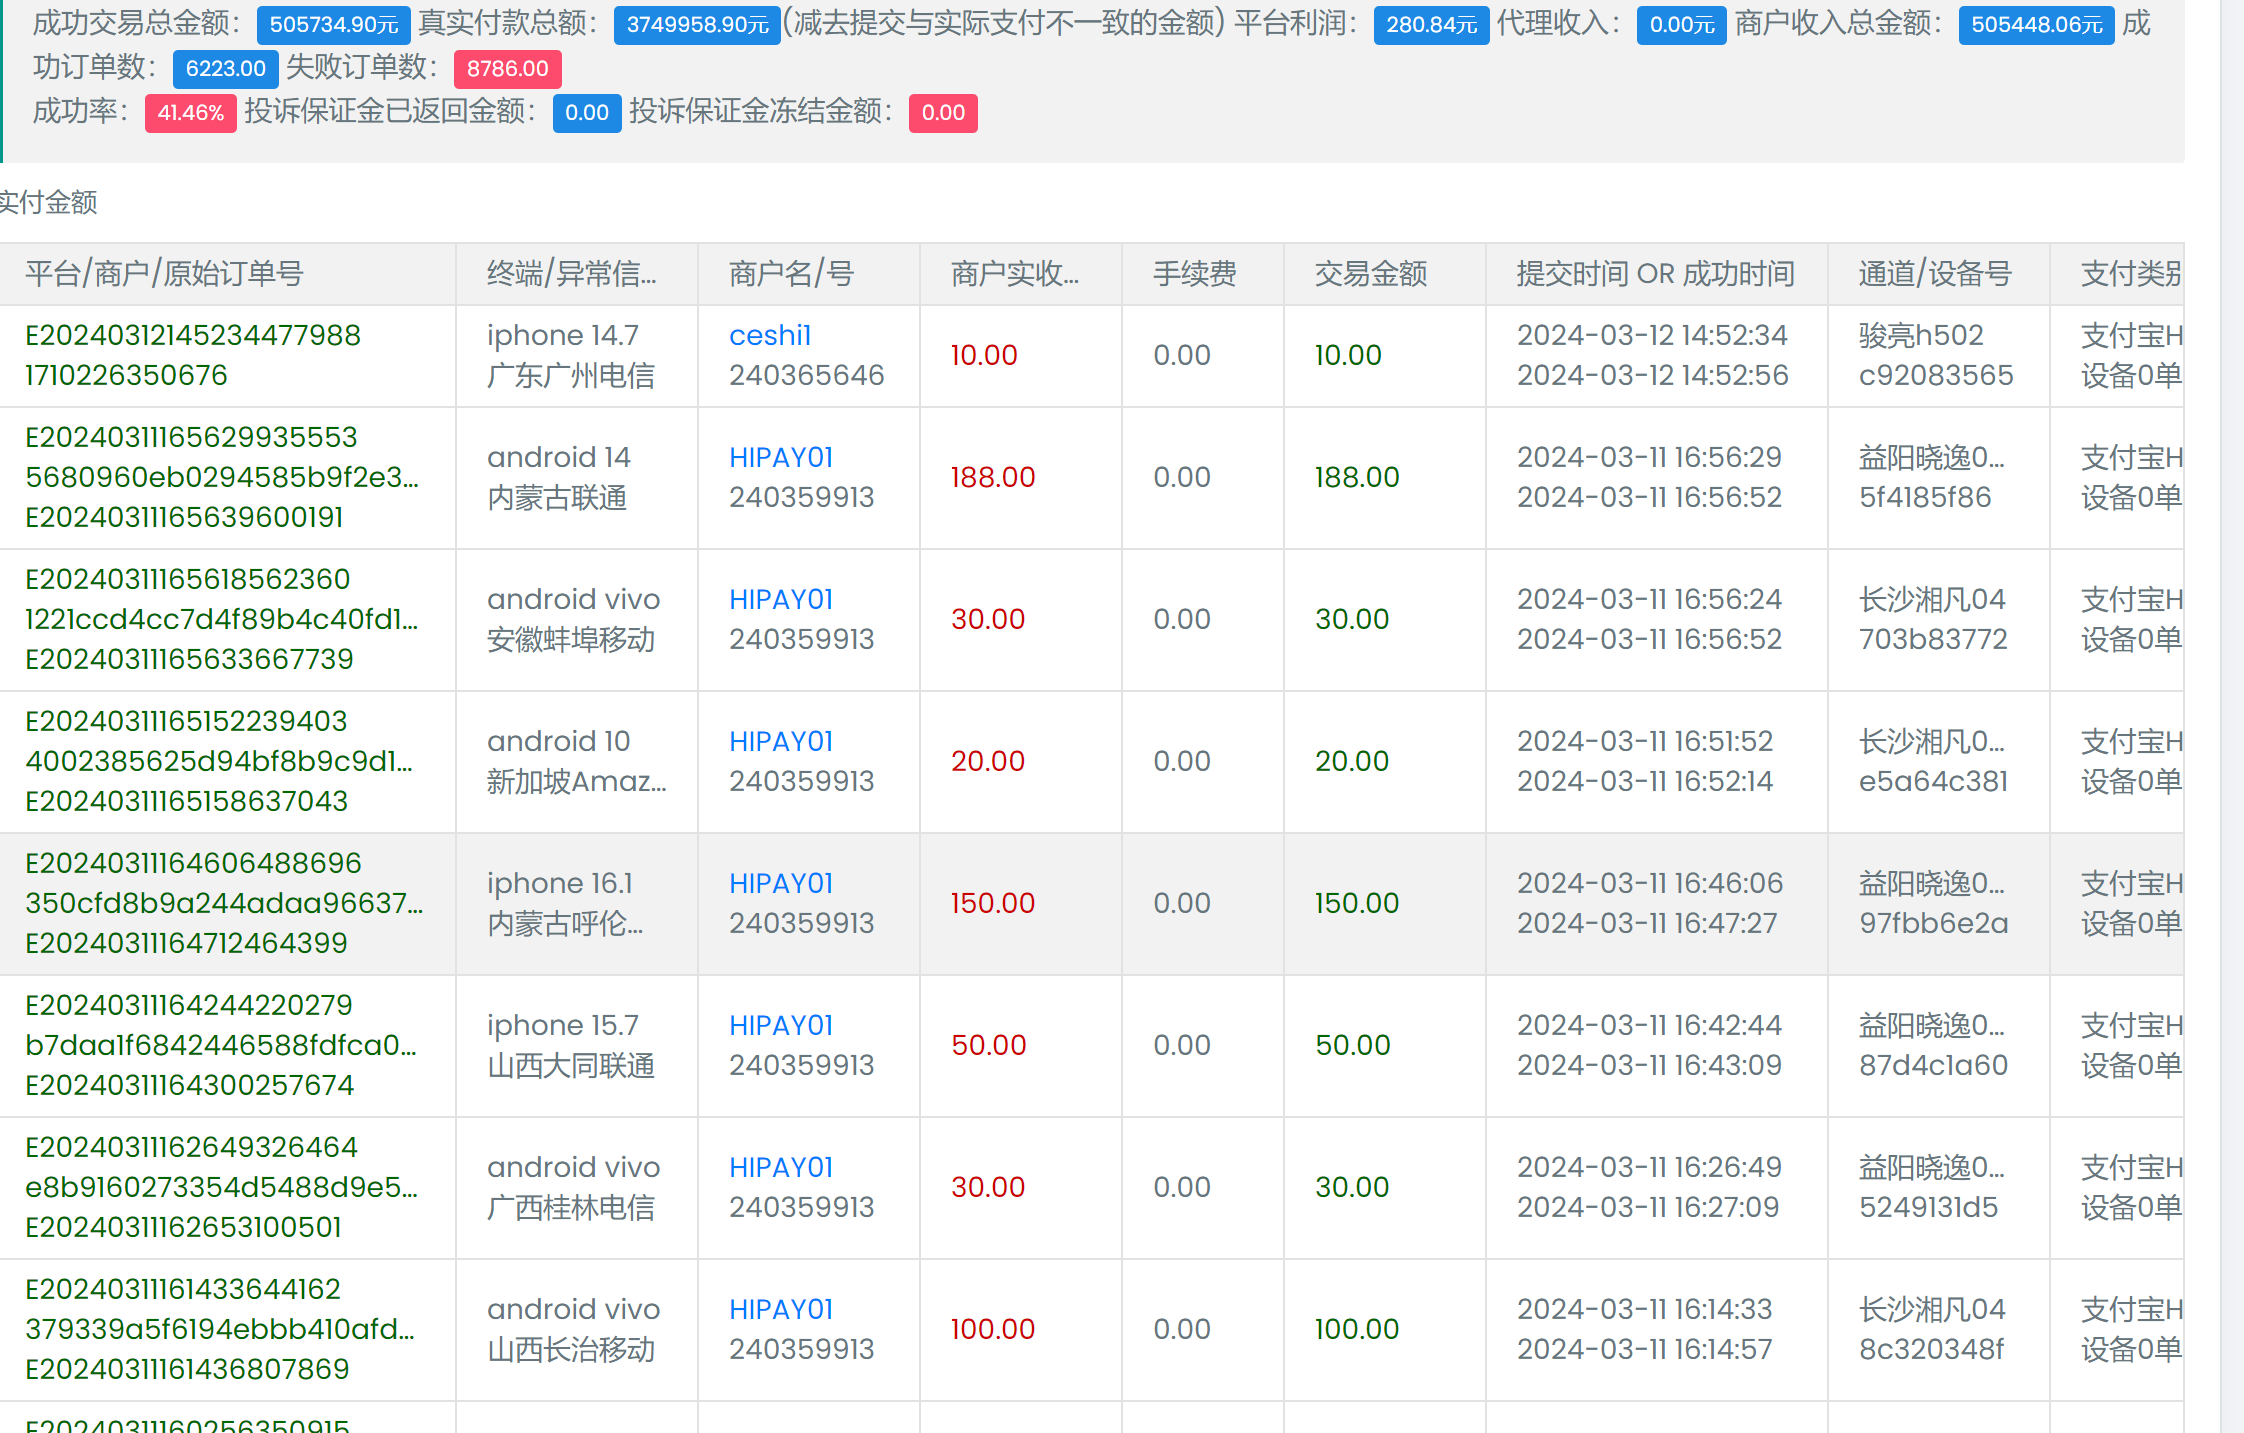Click the 平台/商户/原始订单号 column header

pyautogui.click(x=164, y=273)
